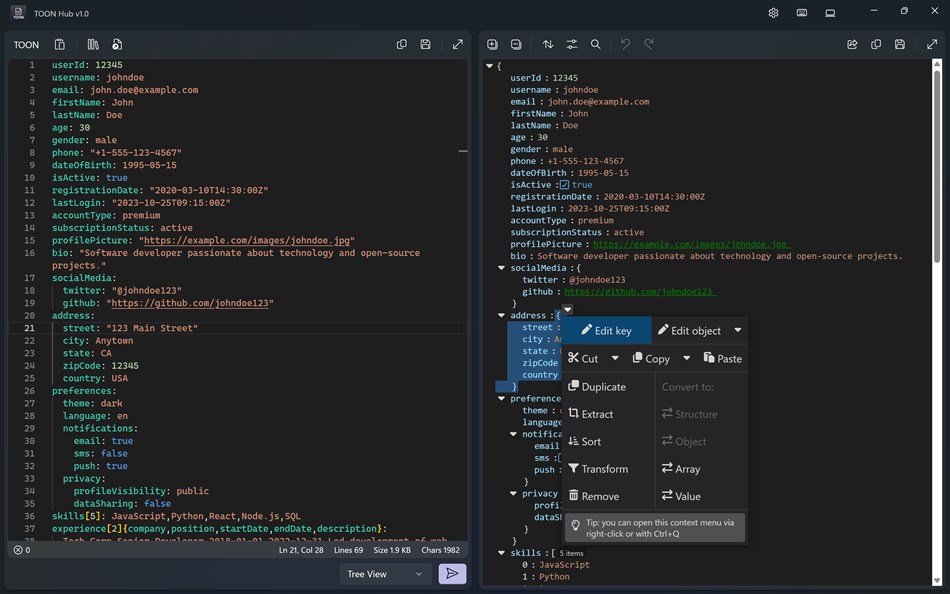The image size is (950, 594).
Task: Open the sort contents tool
Action: [548, 44]
